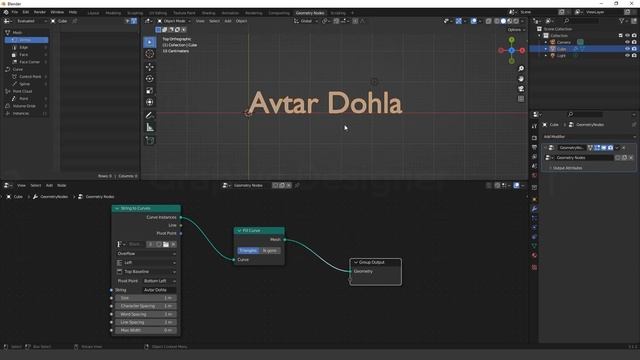640x360 pixels.
Task: Select the Select Box tool in the viewport toolbar
Action: [150, 42]
